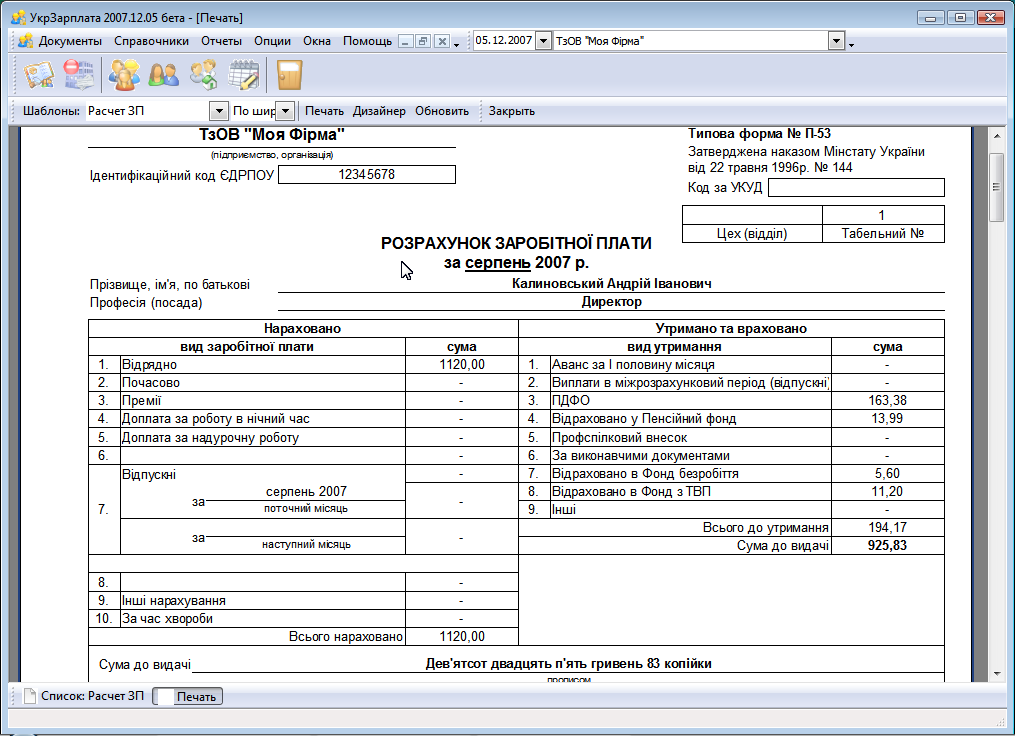Click the Дизайнер button
The width and height of the screenshot is (1015, 736).
pos(379,111)
